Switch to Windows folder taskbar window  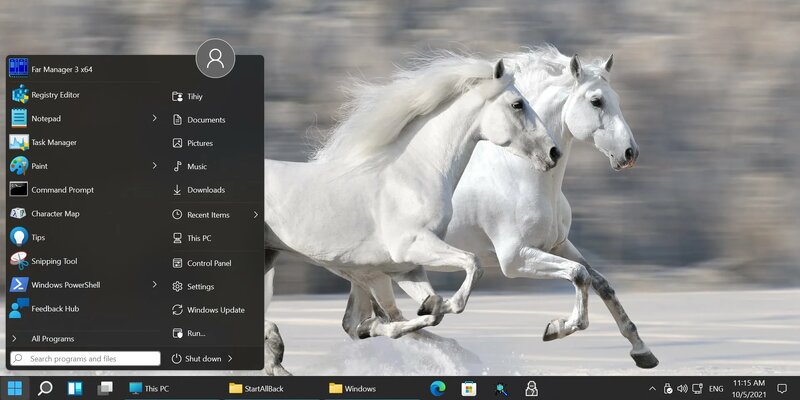tap(372, 389)
